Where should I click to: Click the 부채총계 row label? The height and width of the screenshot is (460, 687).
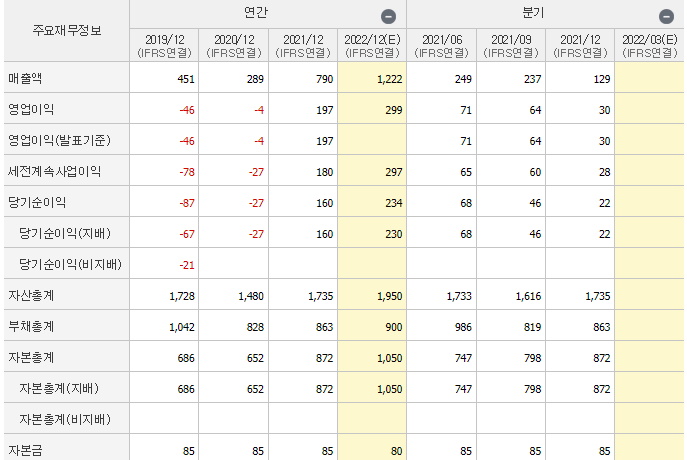pos(31,327)
